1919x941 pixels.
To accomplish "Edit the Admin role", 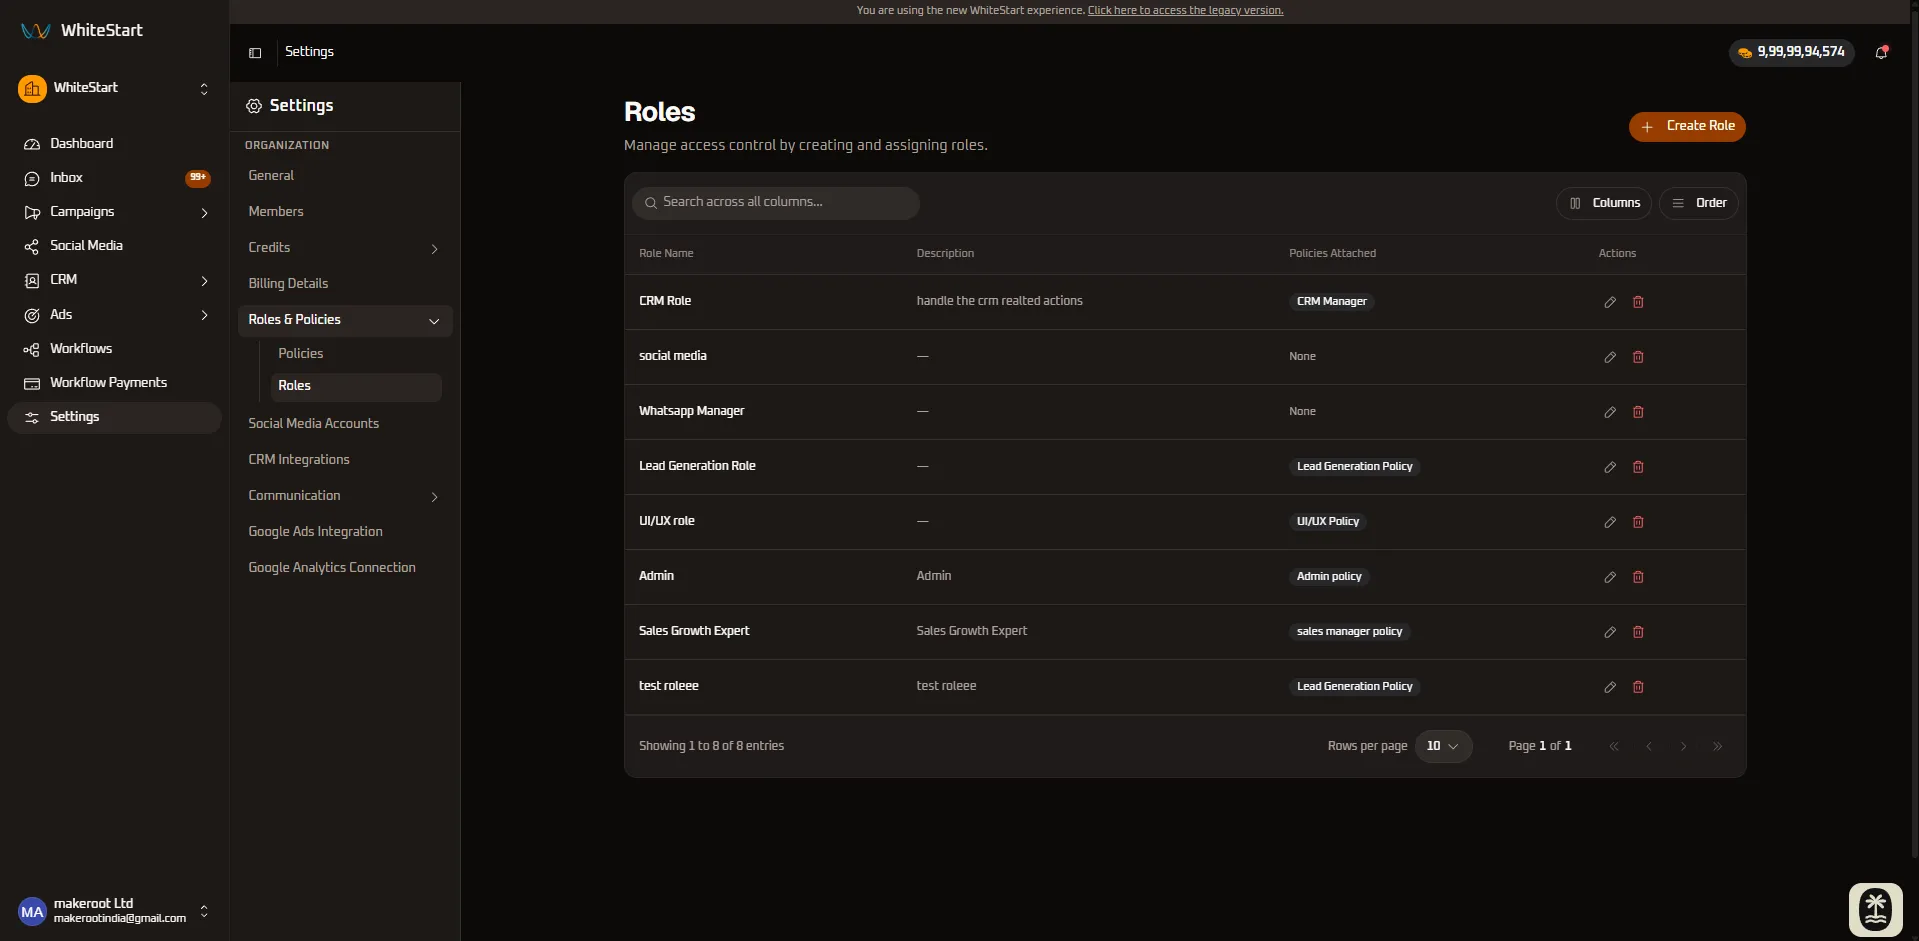I will point(1610,577).
